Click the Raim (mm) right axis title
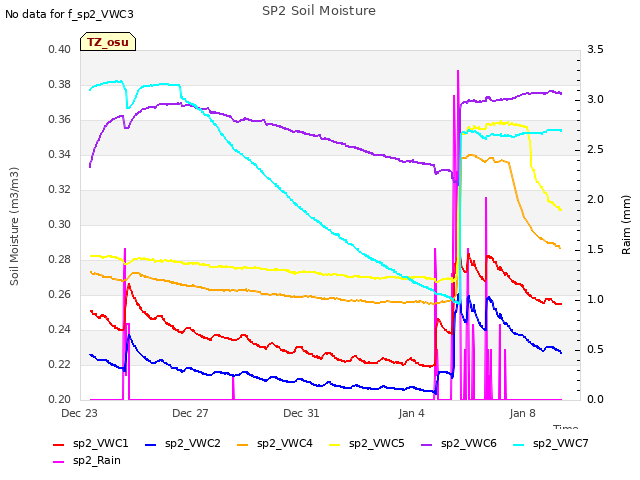 coord(626,225)
